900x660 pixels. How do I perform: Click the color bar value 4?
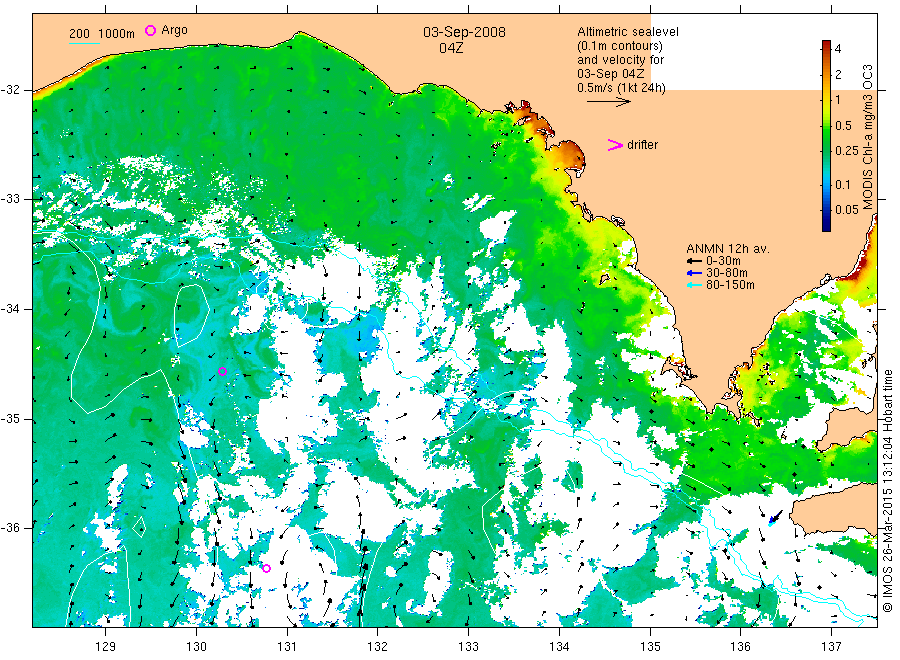pos(837,49)
